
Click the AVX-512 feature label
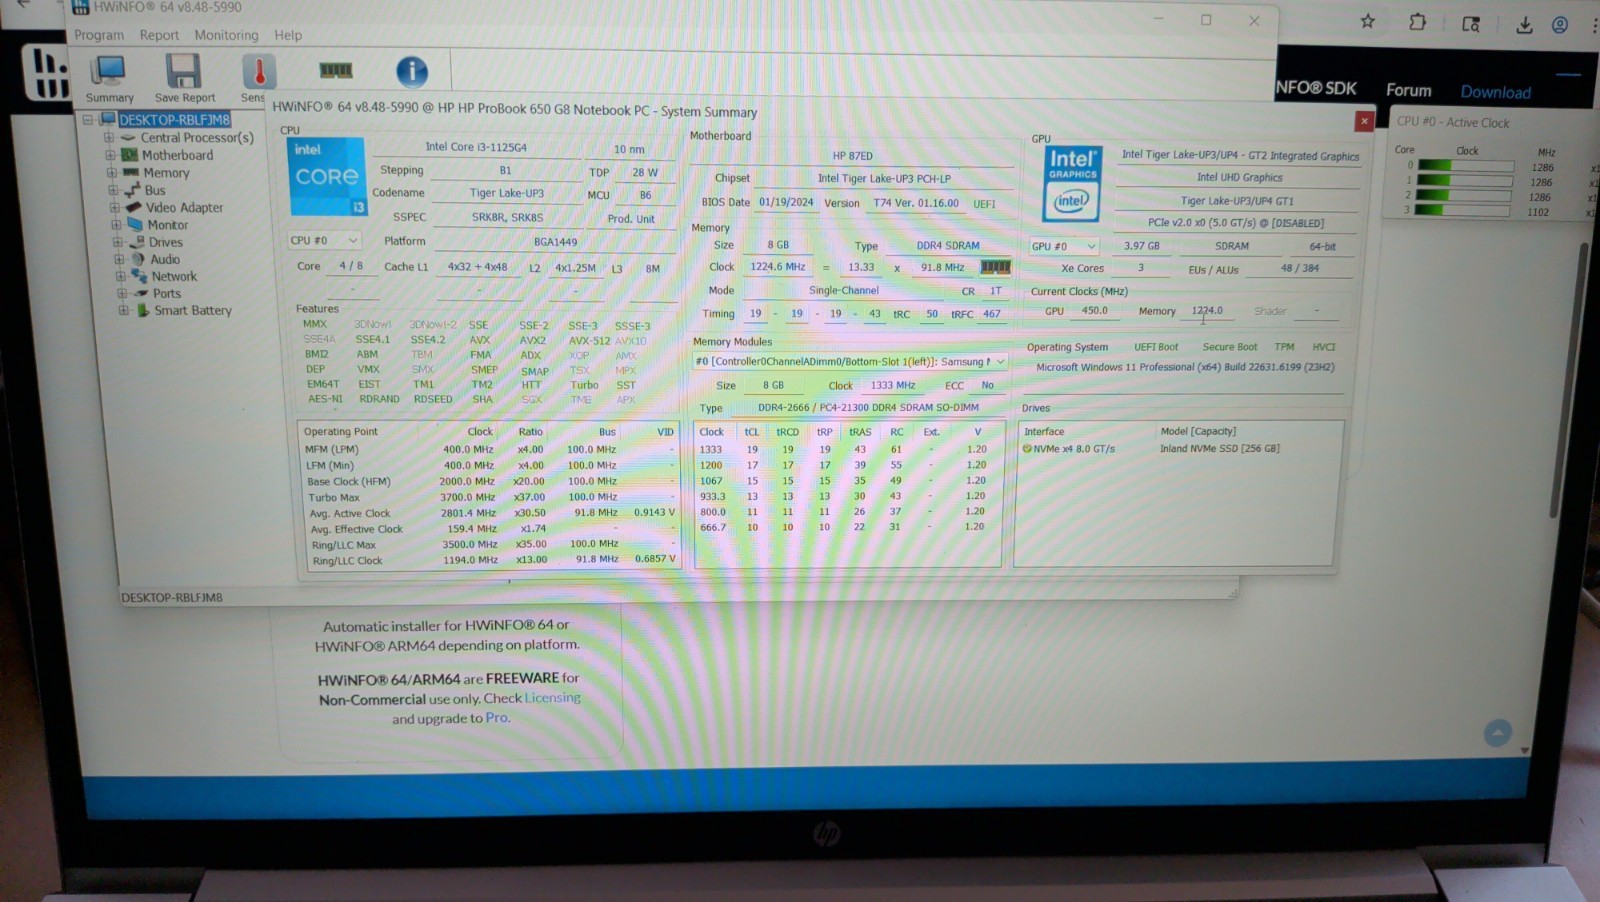tap(589, 341)
